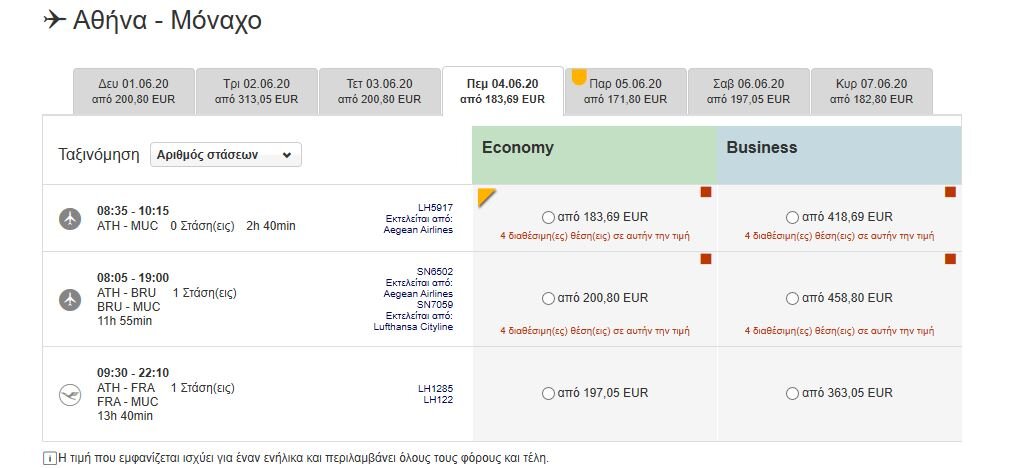Open Τρι 02.06.20 date tab

point(256,91)
